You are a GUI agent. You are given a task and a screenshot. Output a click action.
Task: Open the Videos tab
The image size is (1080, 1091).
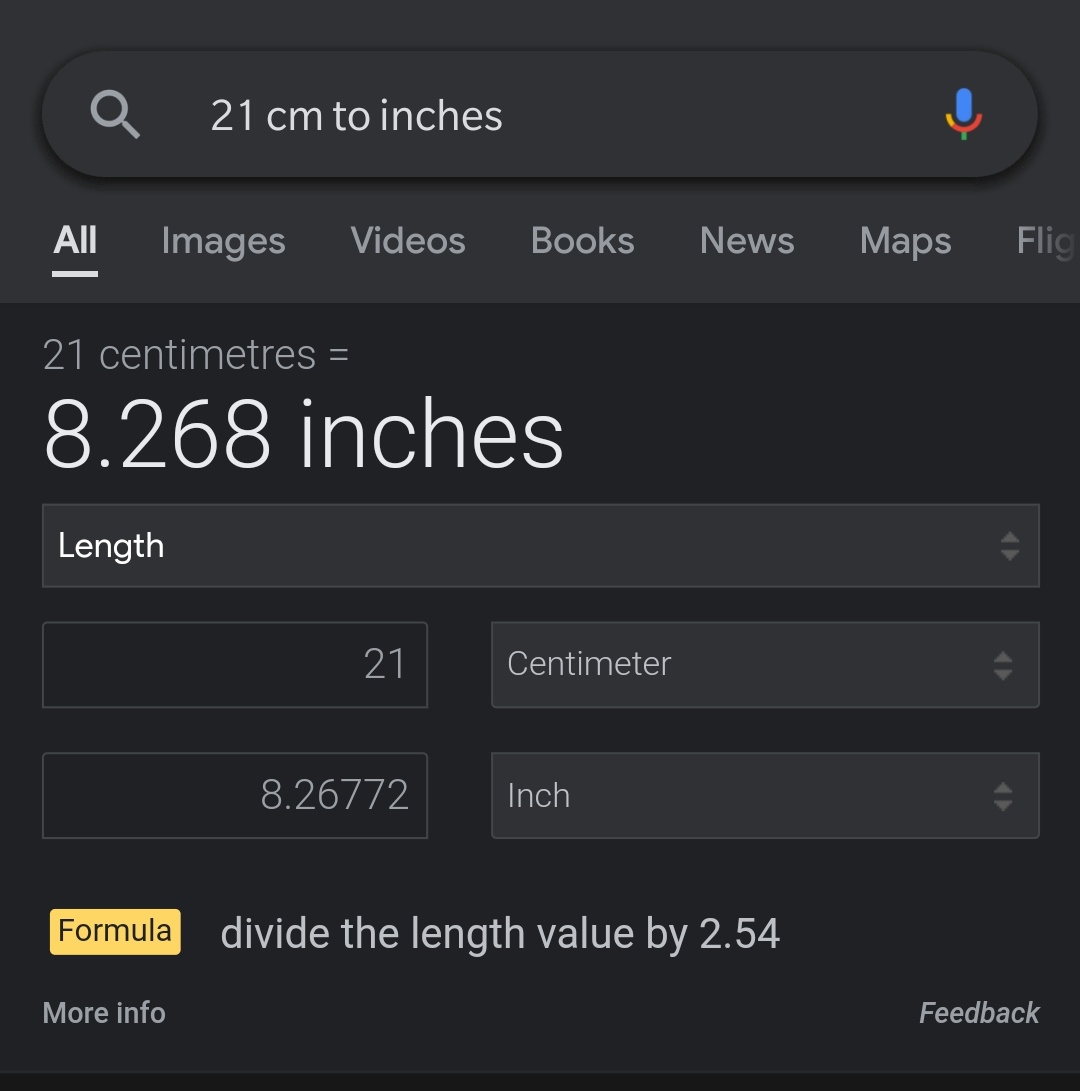[x=408, y=241]
